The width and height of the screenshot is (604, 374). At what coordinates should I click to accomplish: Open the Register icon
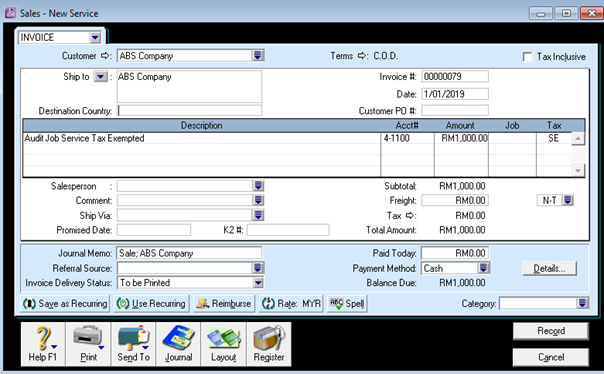tap(269, 344)
